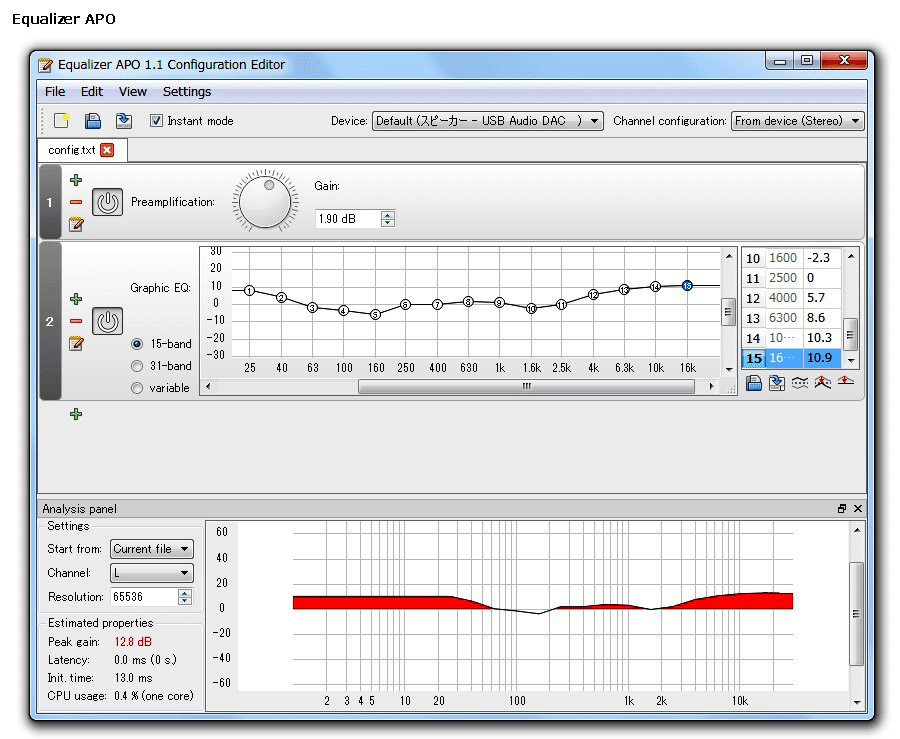This screenshot has width=900, height=739.
Task: Click the band table scrollbar down arrow
Action: point(851,360)
